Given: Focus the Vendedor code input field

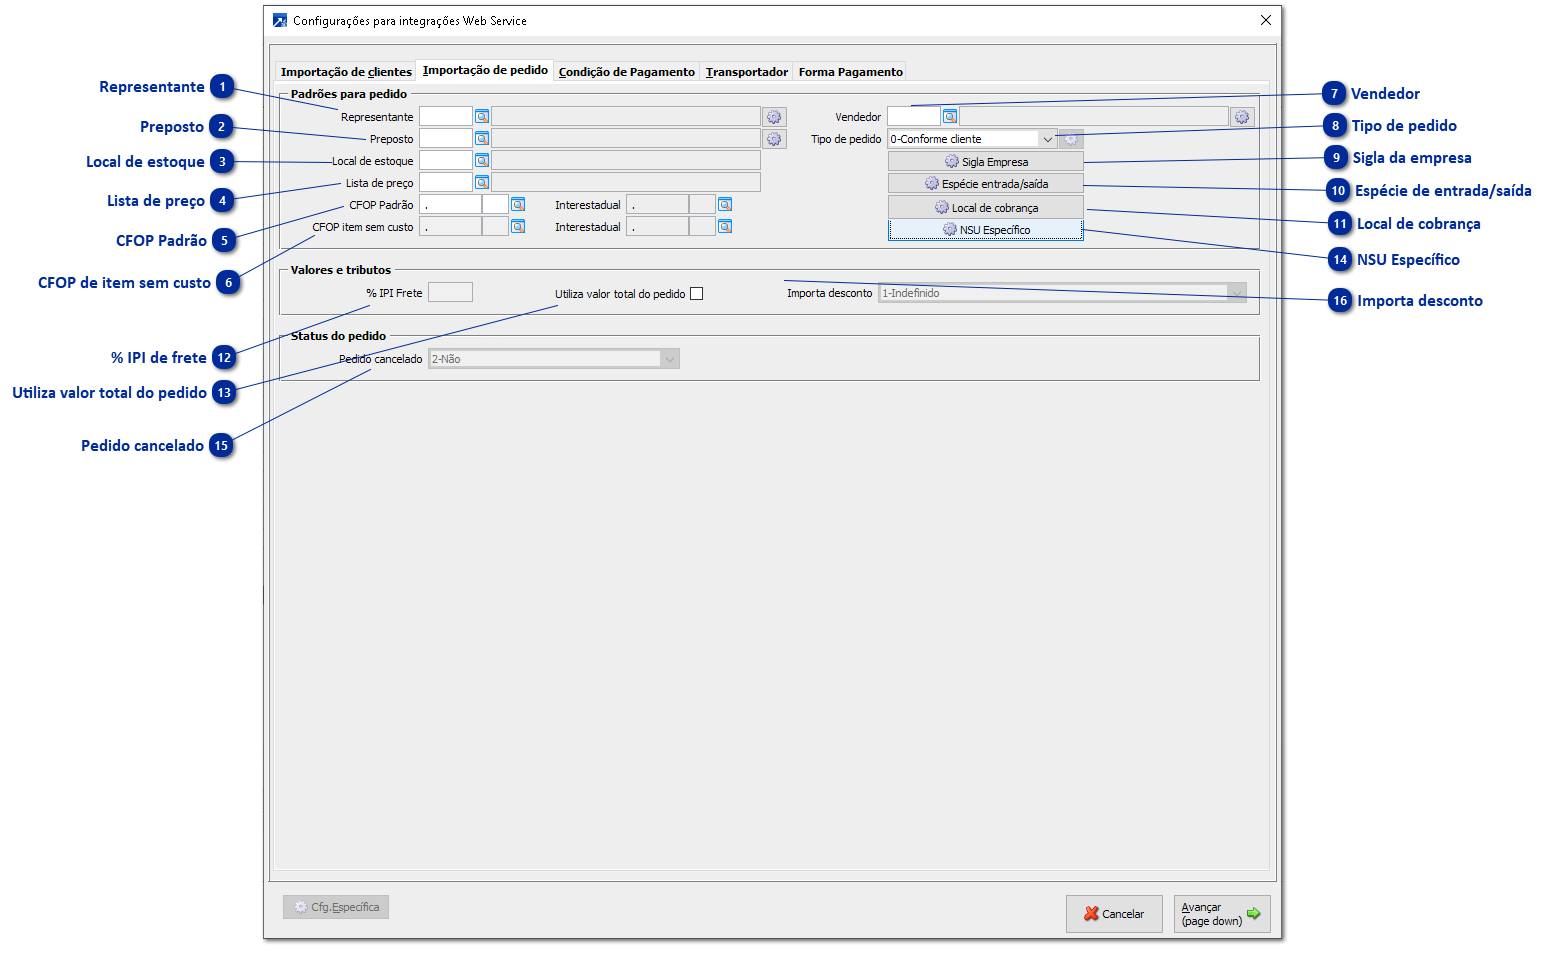Looking at the screenshot, I should 914,117.
